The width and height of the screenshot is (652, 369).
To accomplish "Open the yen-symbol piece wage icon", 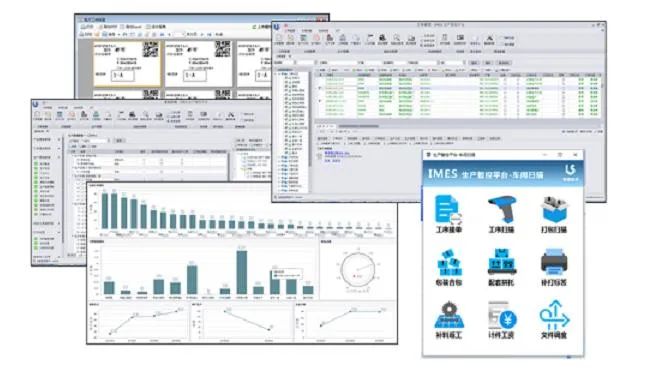I will pos(502,315).
